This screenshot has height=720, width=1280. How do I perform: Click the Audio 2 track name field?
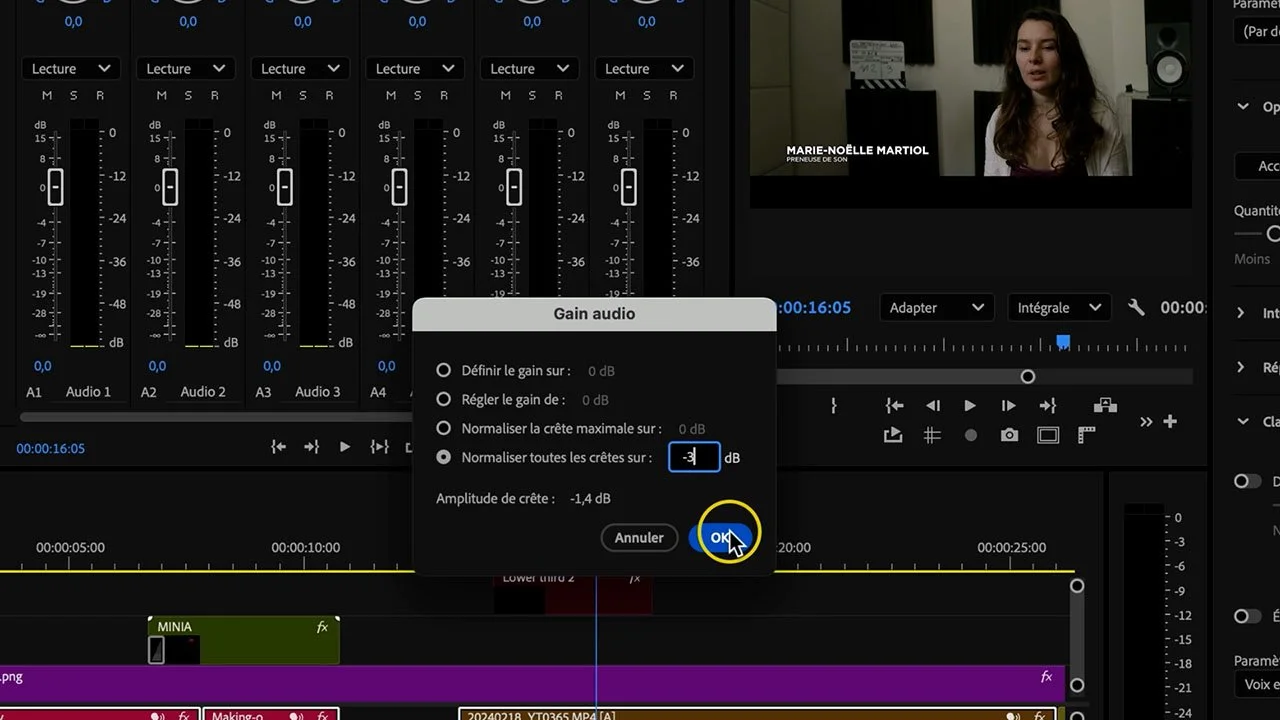(203, 392)
